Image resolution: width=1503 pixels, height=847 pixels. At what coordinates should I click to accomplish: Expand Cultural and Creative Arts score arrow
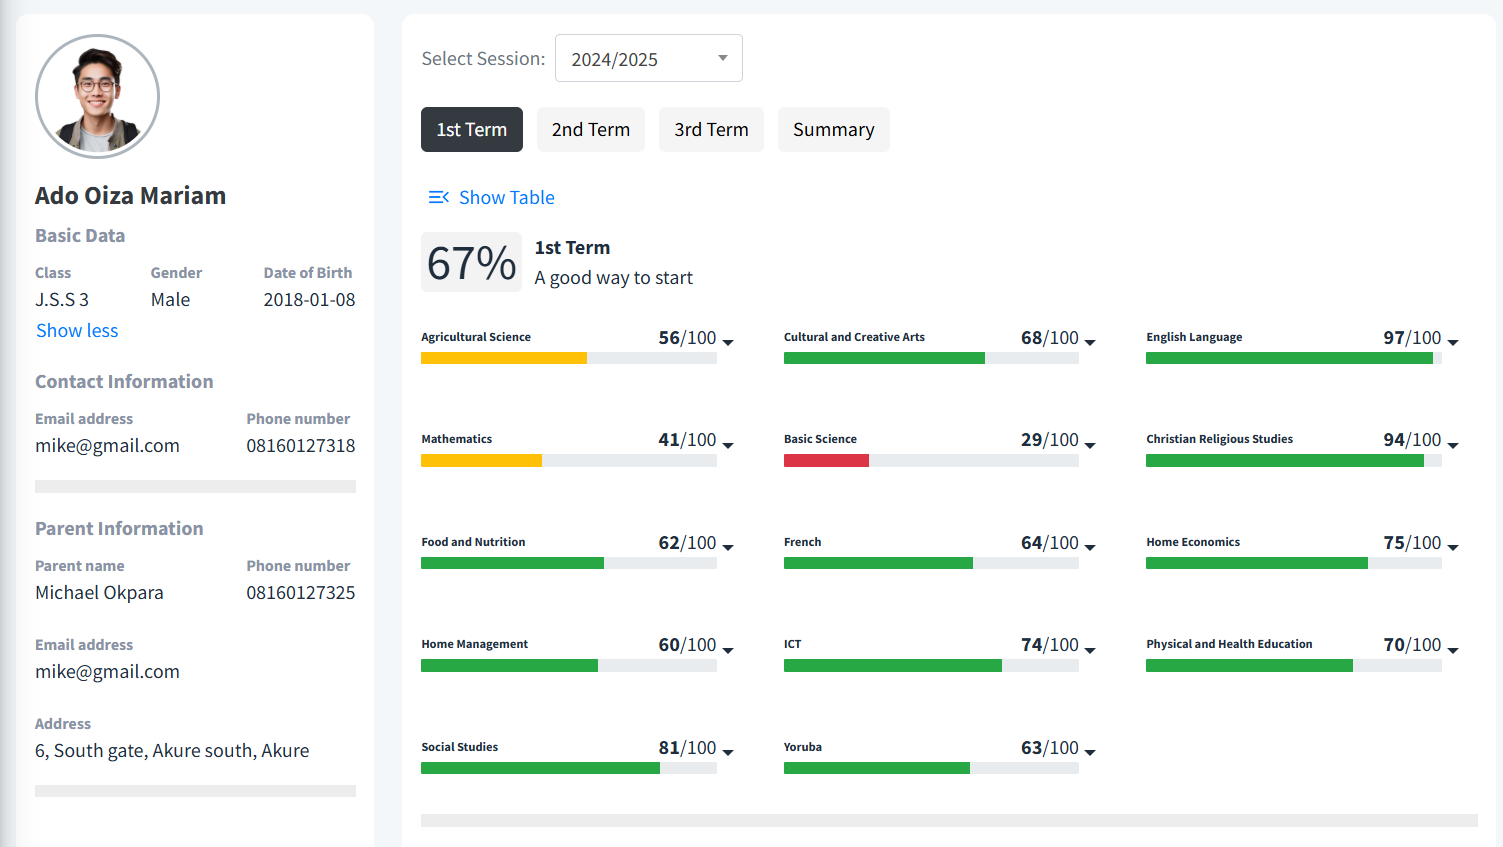click(1090, 342)
